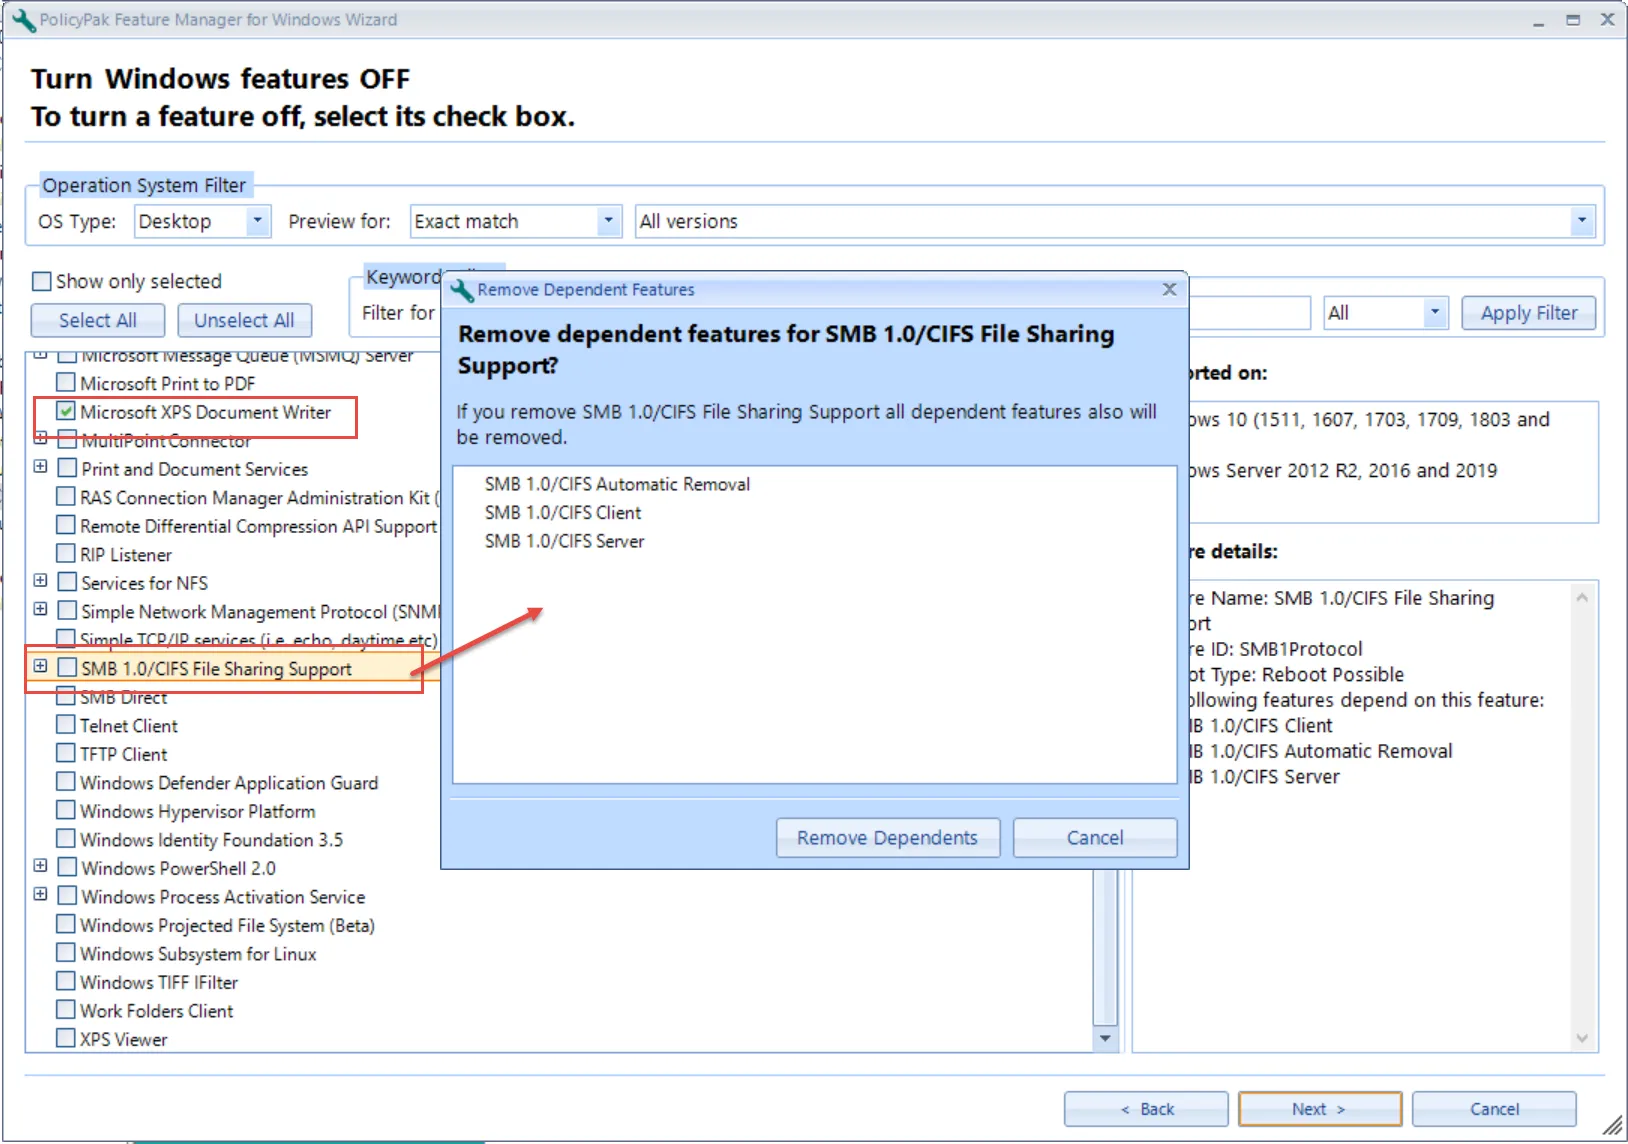Screen dimensions: 1628x1144
Task: Expand SMB 1.0/CIFS File Sharing Support node
Action: pos(41,665)
